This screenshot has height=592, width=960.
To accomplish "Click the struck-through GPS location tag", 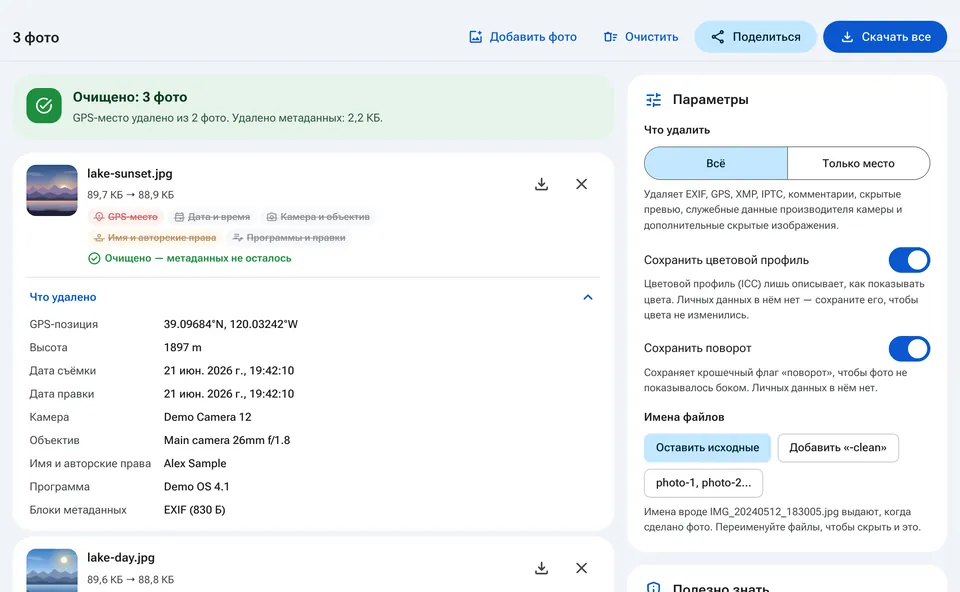I will click(126, 217).
